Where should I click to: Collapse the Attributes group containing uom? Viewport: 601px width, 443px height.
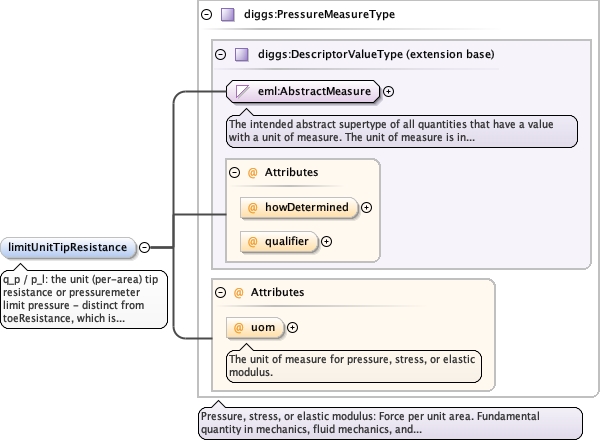(220, 293)
